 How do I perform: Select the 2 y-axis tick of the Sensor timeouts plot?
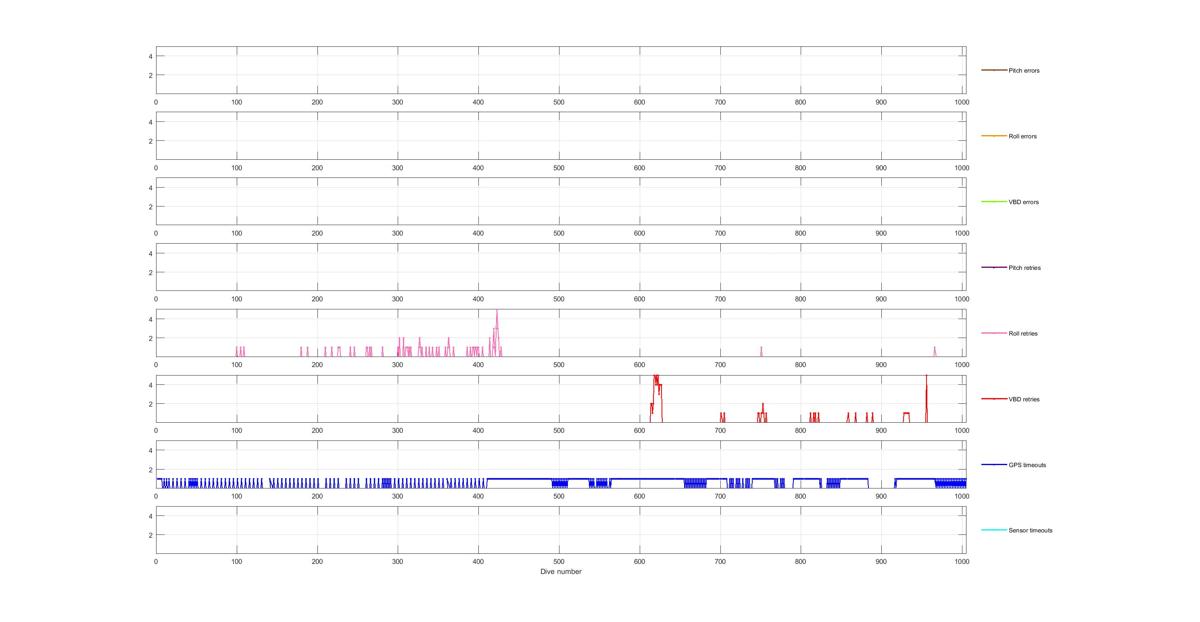(x=150, y=535)
